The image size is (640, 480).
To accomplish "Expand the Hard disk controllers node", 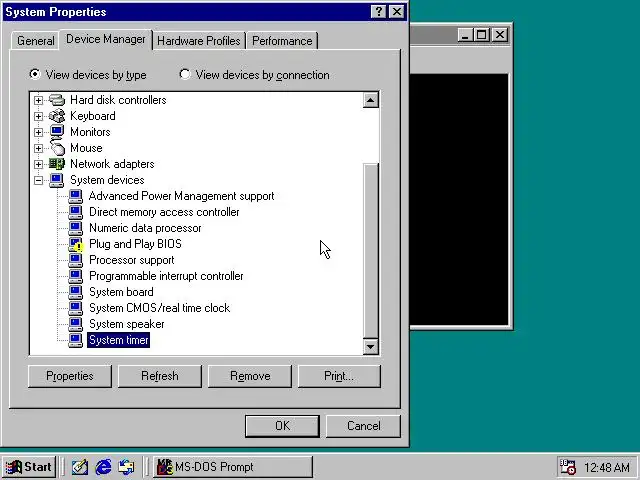I will click(38, 100).
